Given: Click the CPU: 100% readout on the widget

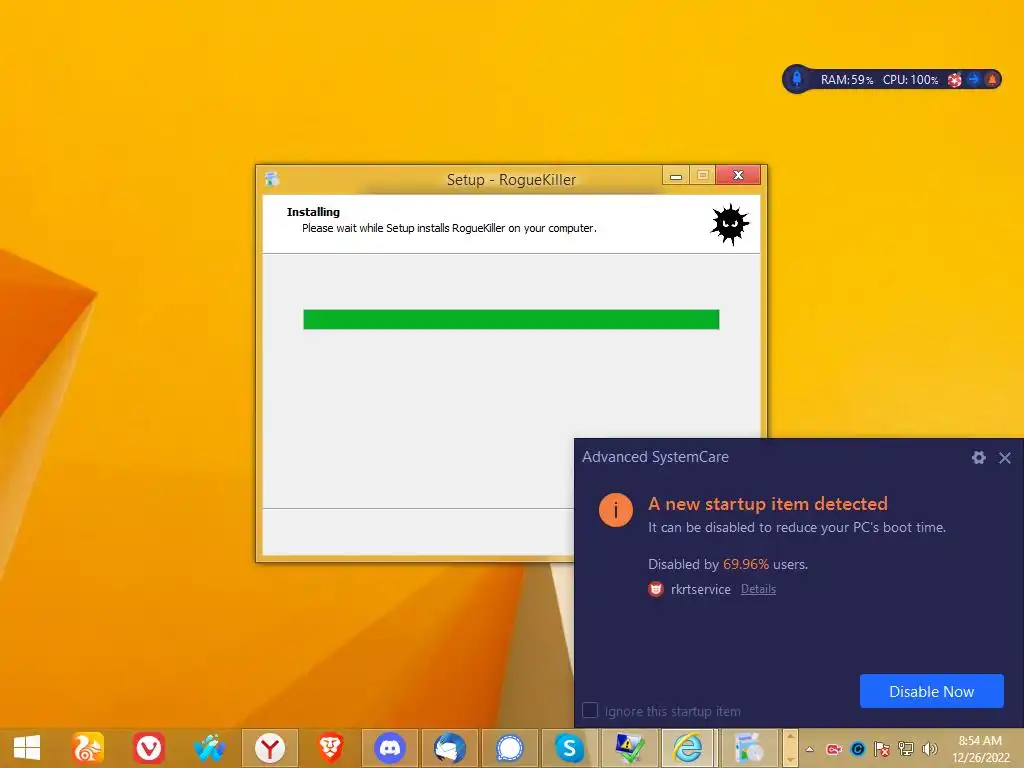Looking at the screenshot, I should [910, 80].
